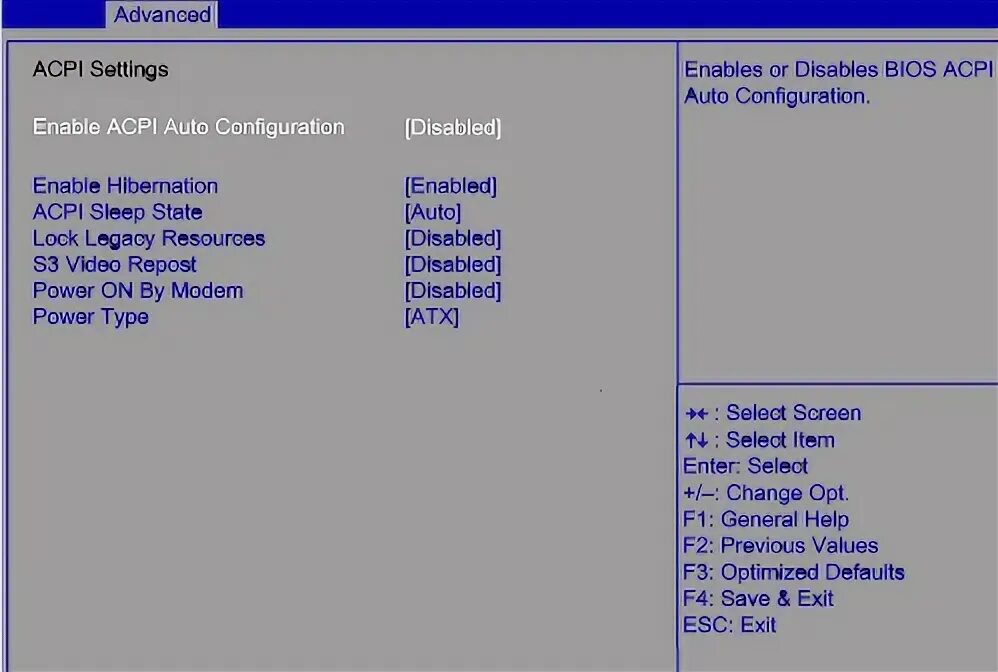Change Lock Legacy Resources [Disabled] value
Viewport: 998px width, 672px height.
[453, 239]
